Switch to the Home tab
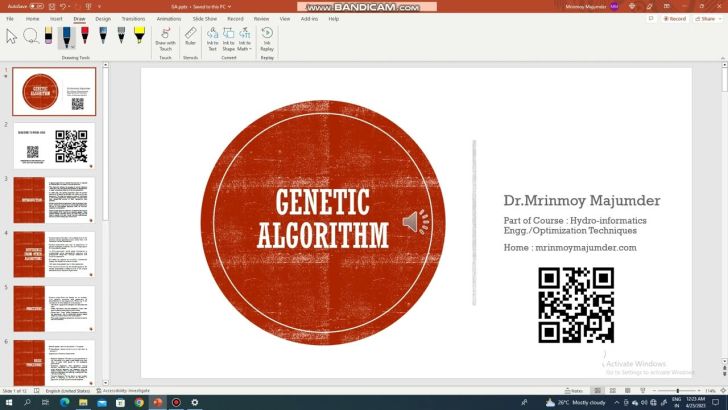The image size is (728, 410). pyautogui.click(x=32, y=19)
